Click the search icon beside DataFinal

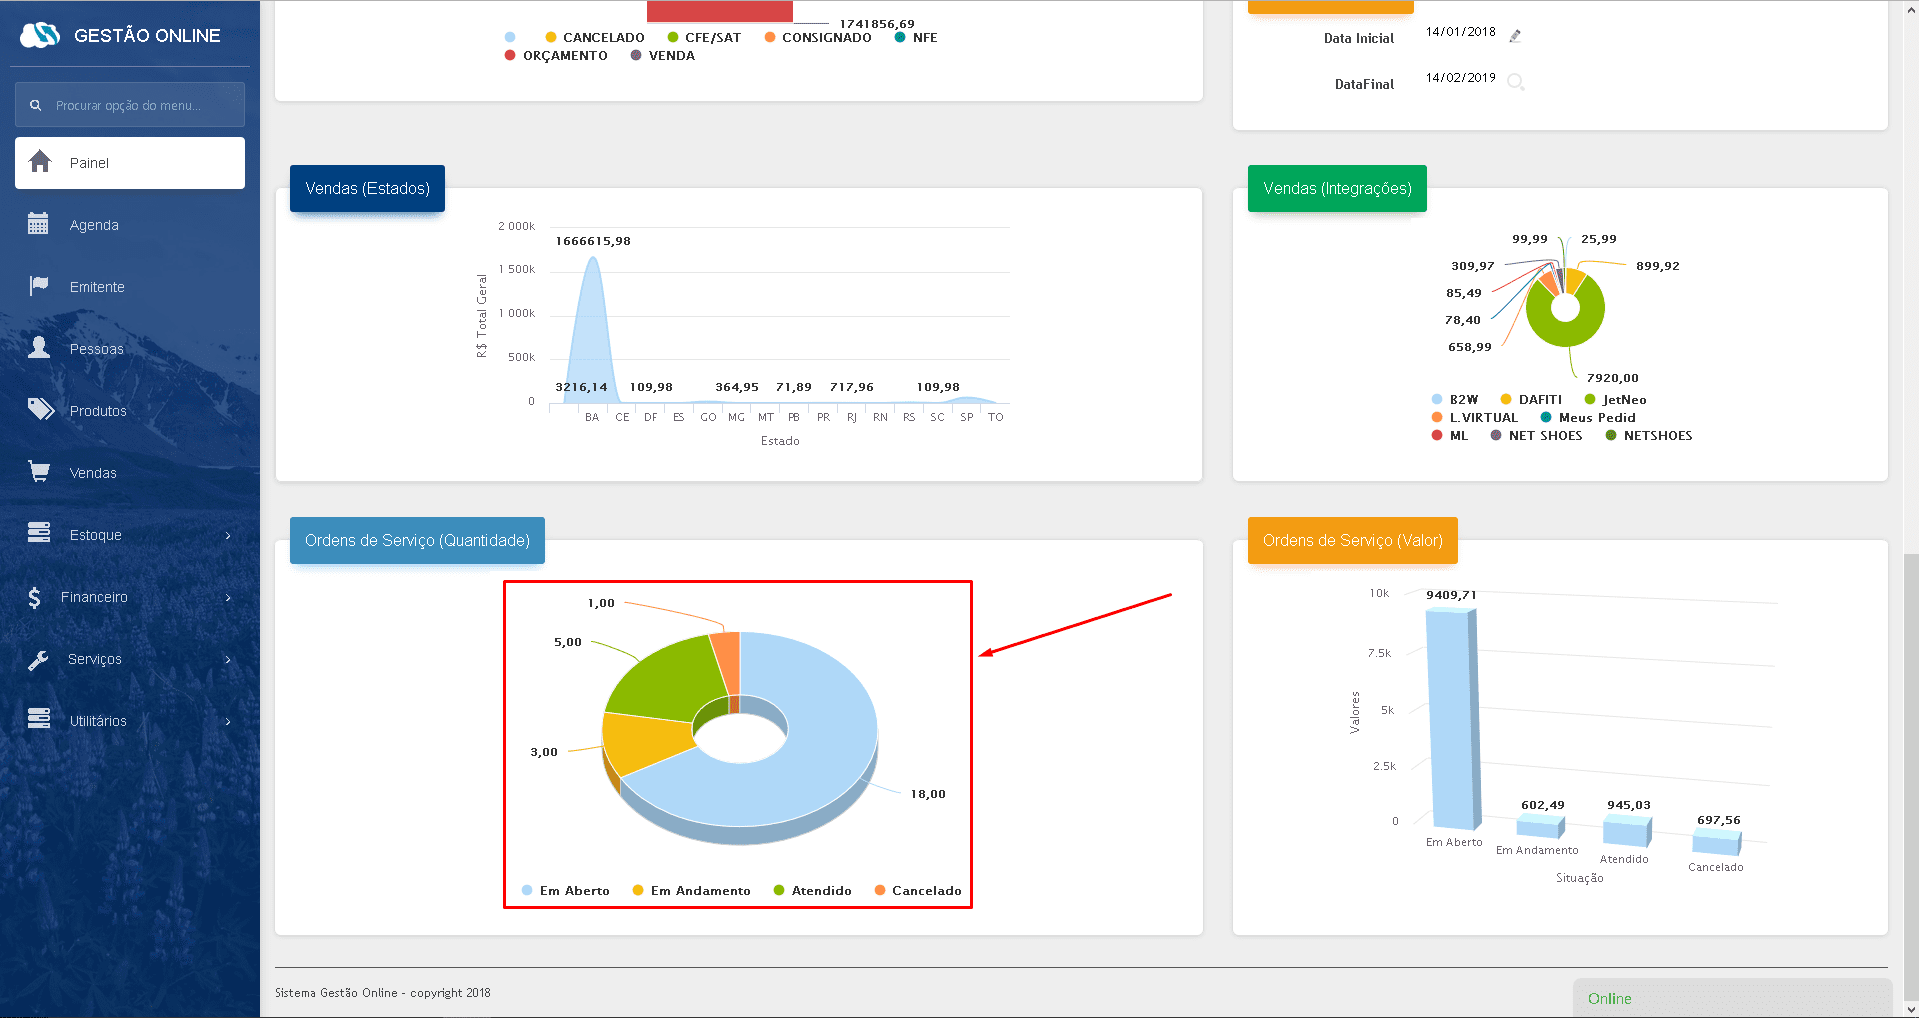pos(1515,81)
